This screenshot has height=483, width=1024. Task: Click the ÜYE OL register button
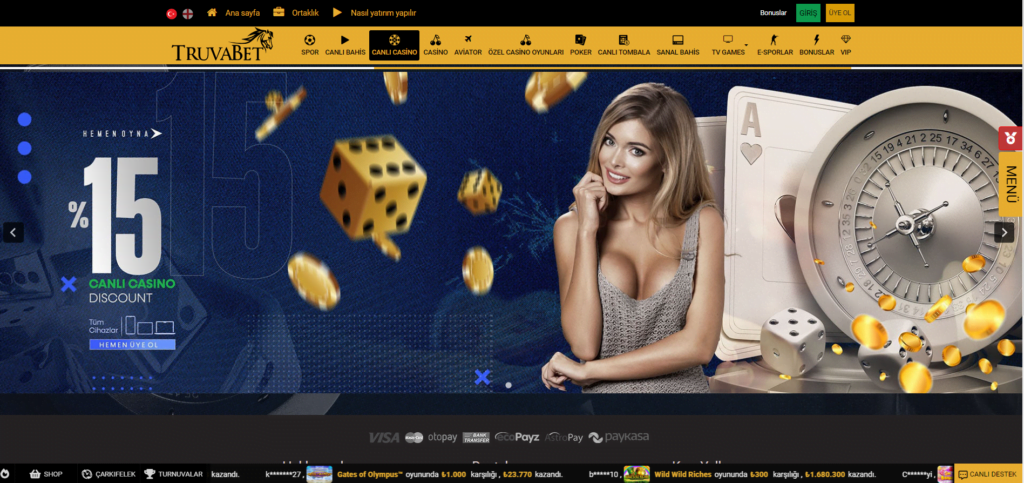(840, 13)
